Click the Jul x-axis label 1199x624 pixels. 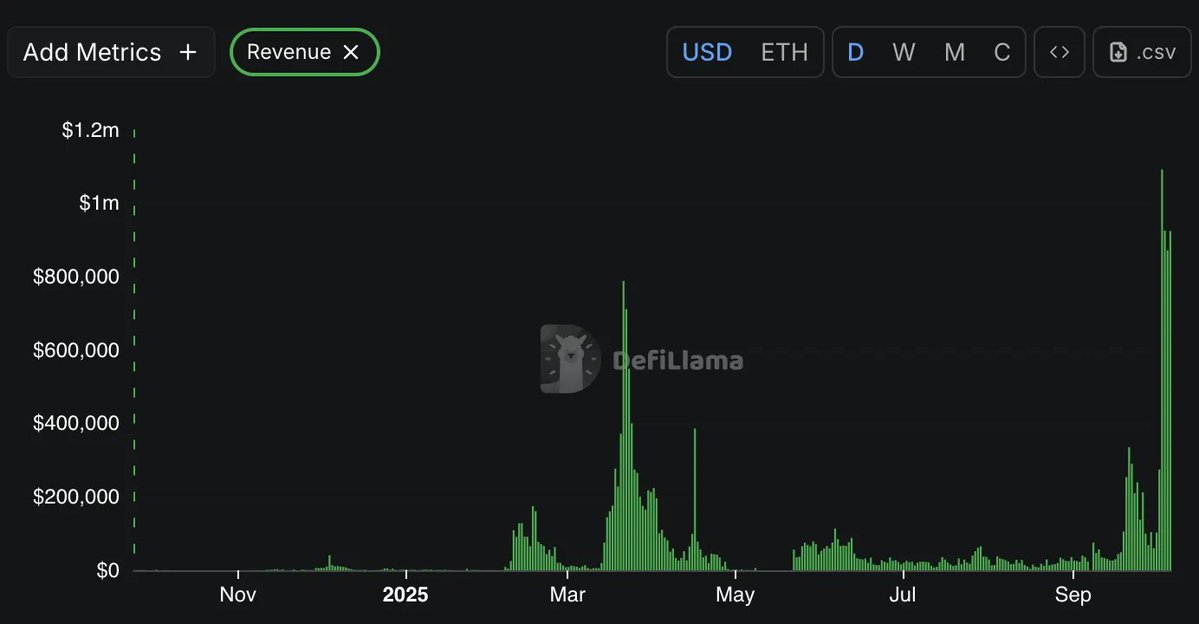click(x=902, y=594)
